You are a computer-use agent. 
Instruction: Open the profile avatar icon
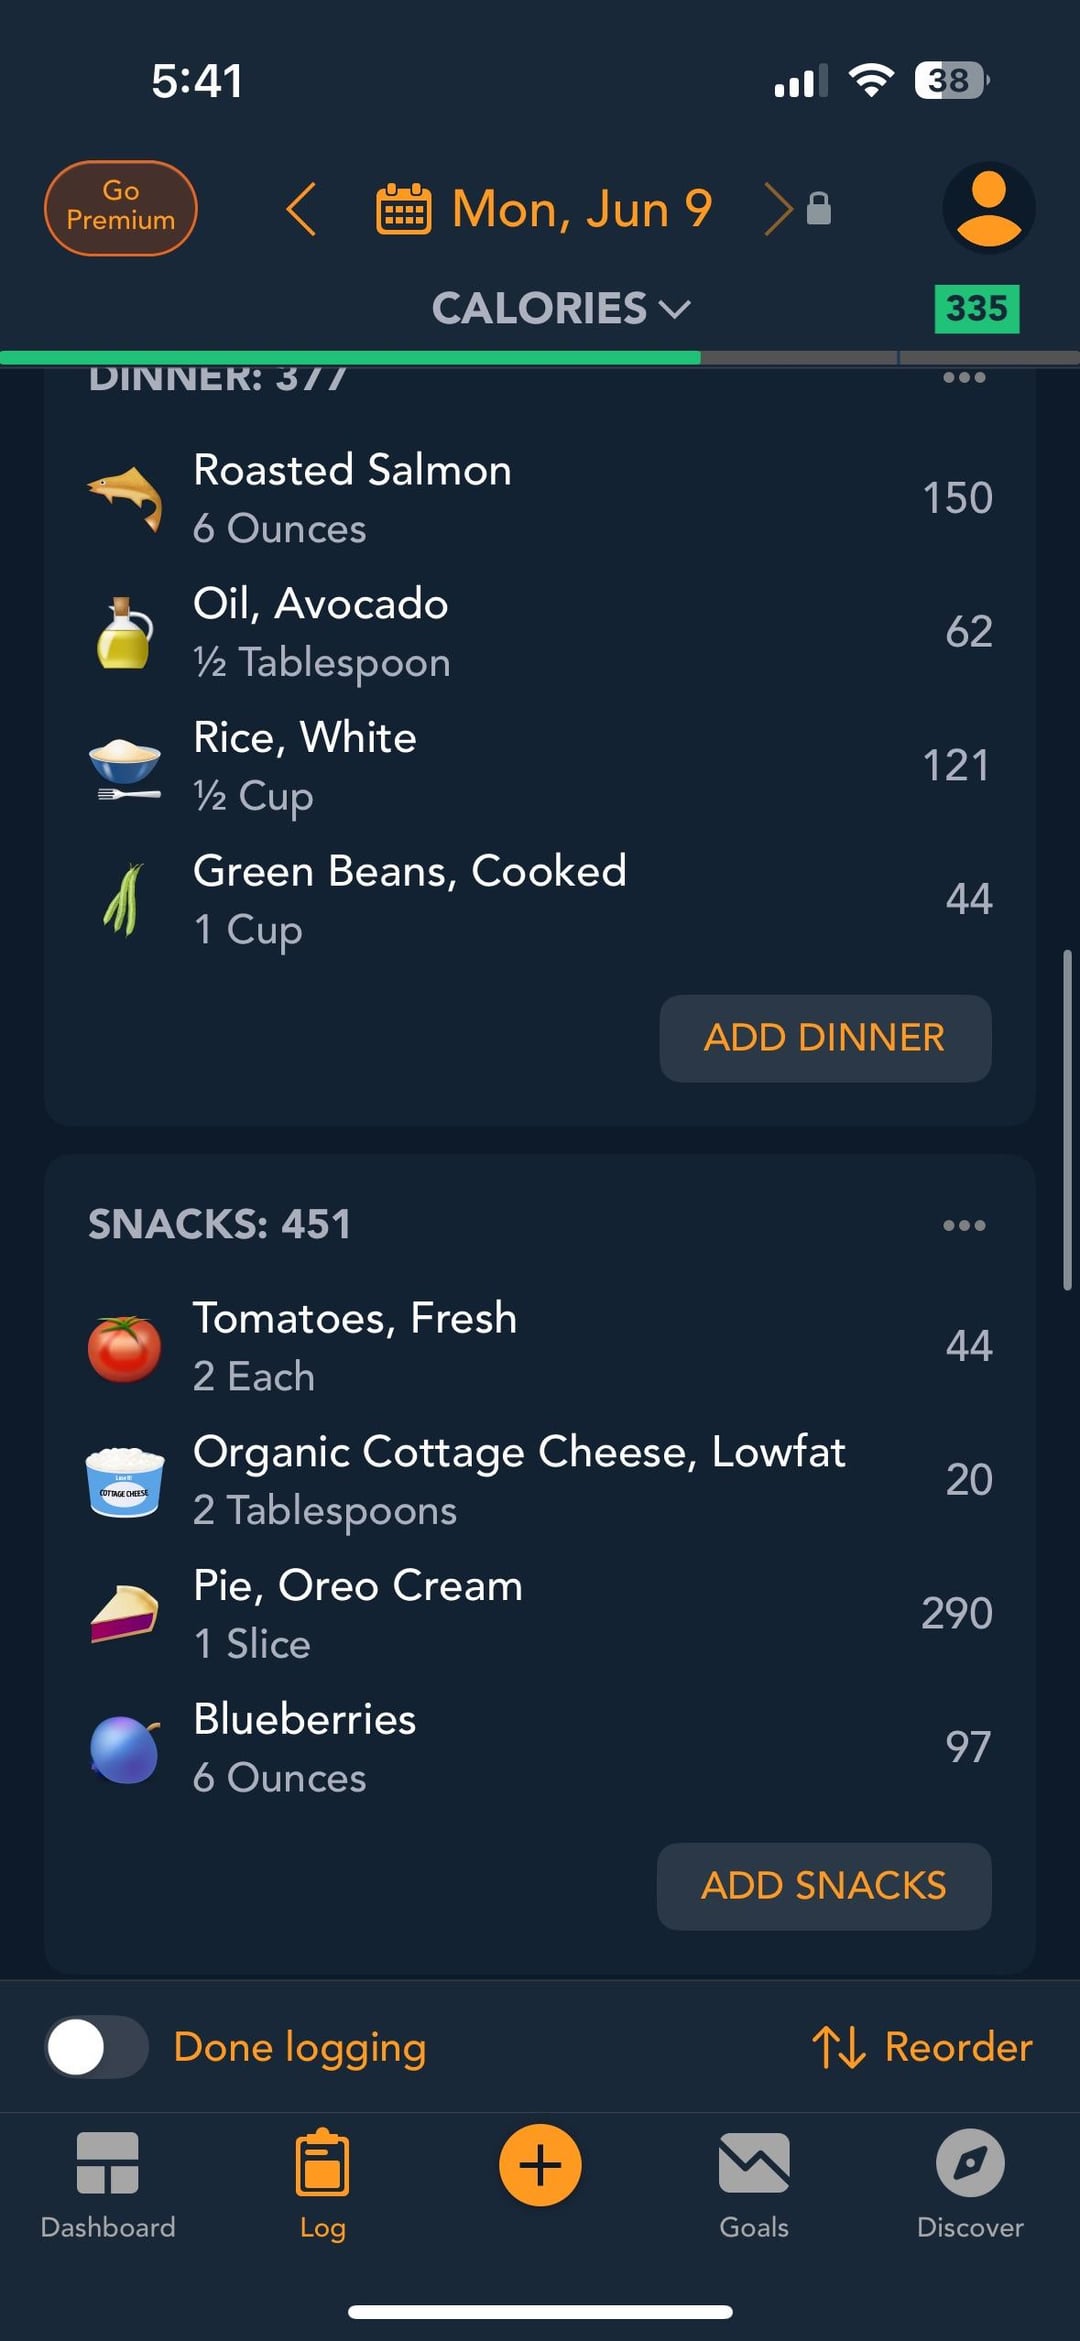[988, 208]
